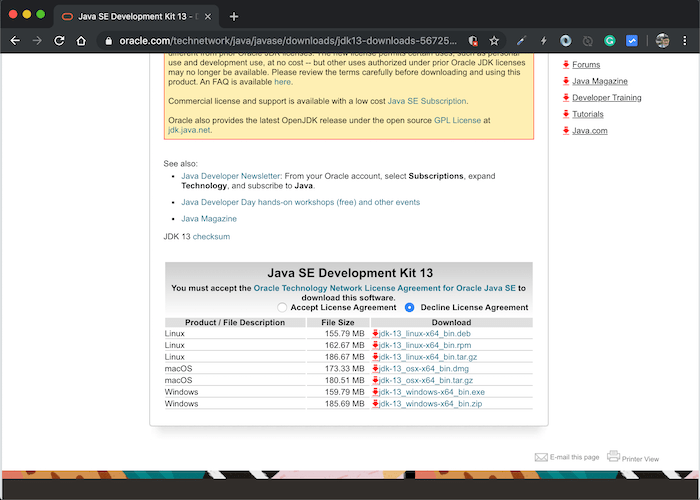
Task: Open the FAQ 'here' link
Action: [282, 82]
